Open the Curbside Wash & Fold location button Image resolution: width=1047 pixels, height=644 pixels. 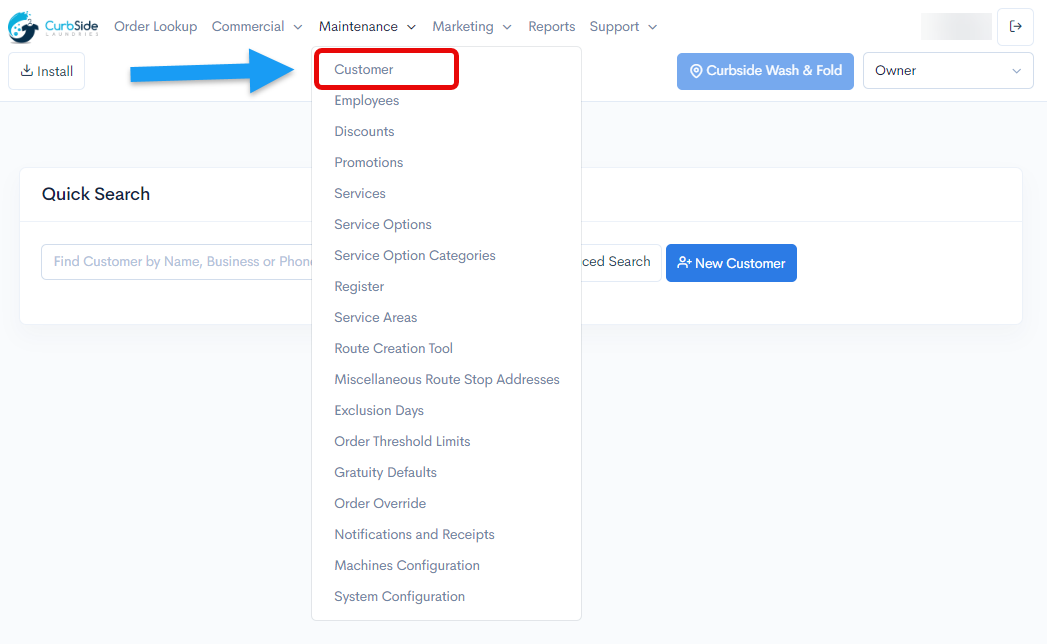pyautogui.click(x=765, y=71)
